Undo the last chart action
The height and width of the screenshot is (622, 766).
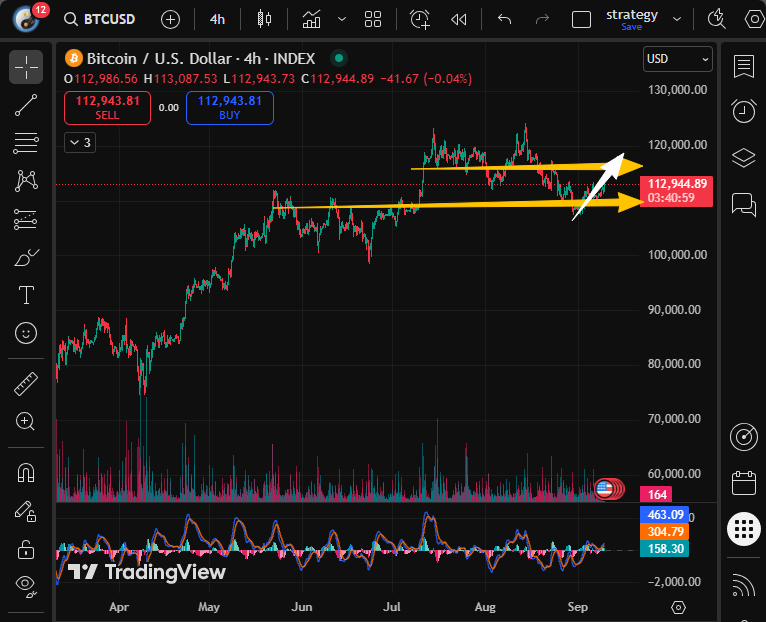tap(504, 20)
